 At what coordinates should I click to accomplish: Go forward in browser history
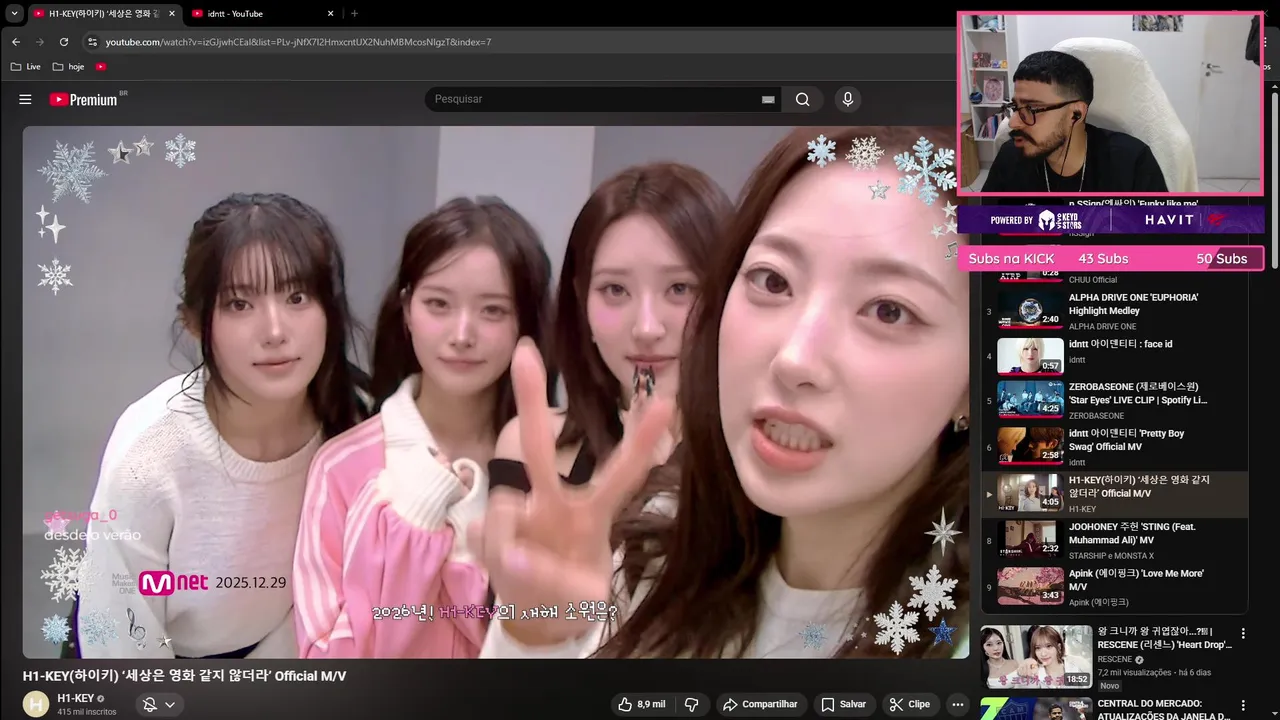click(x=40, y=42)
